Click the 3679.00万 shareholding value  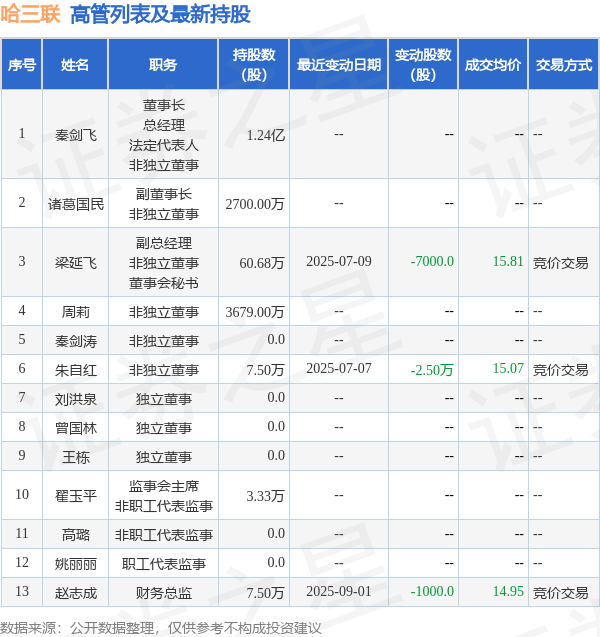tap(255, 312)
